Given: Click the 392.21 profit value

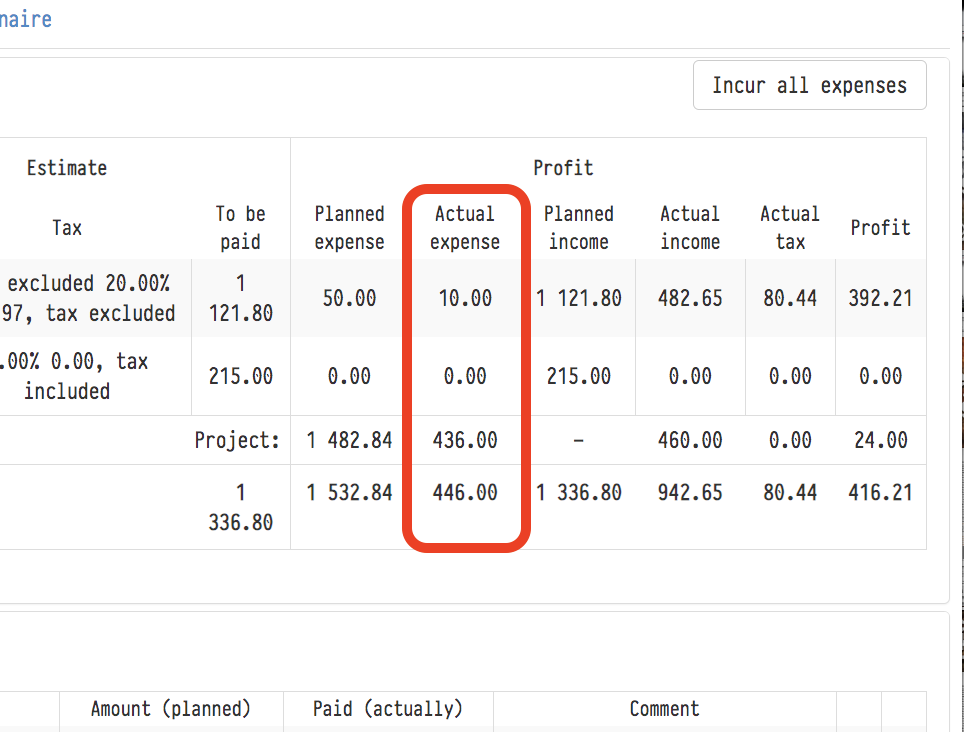Looking at the screenshot, I should tap(880, 298).
